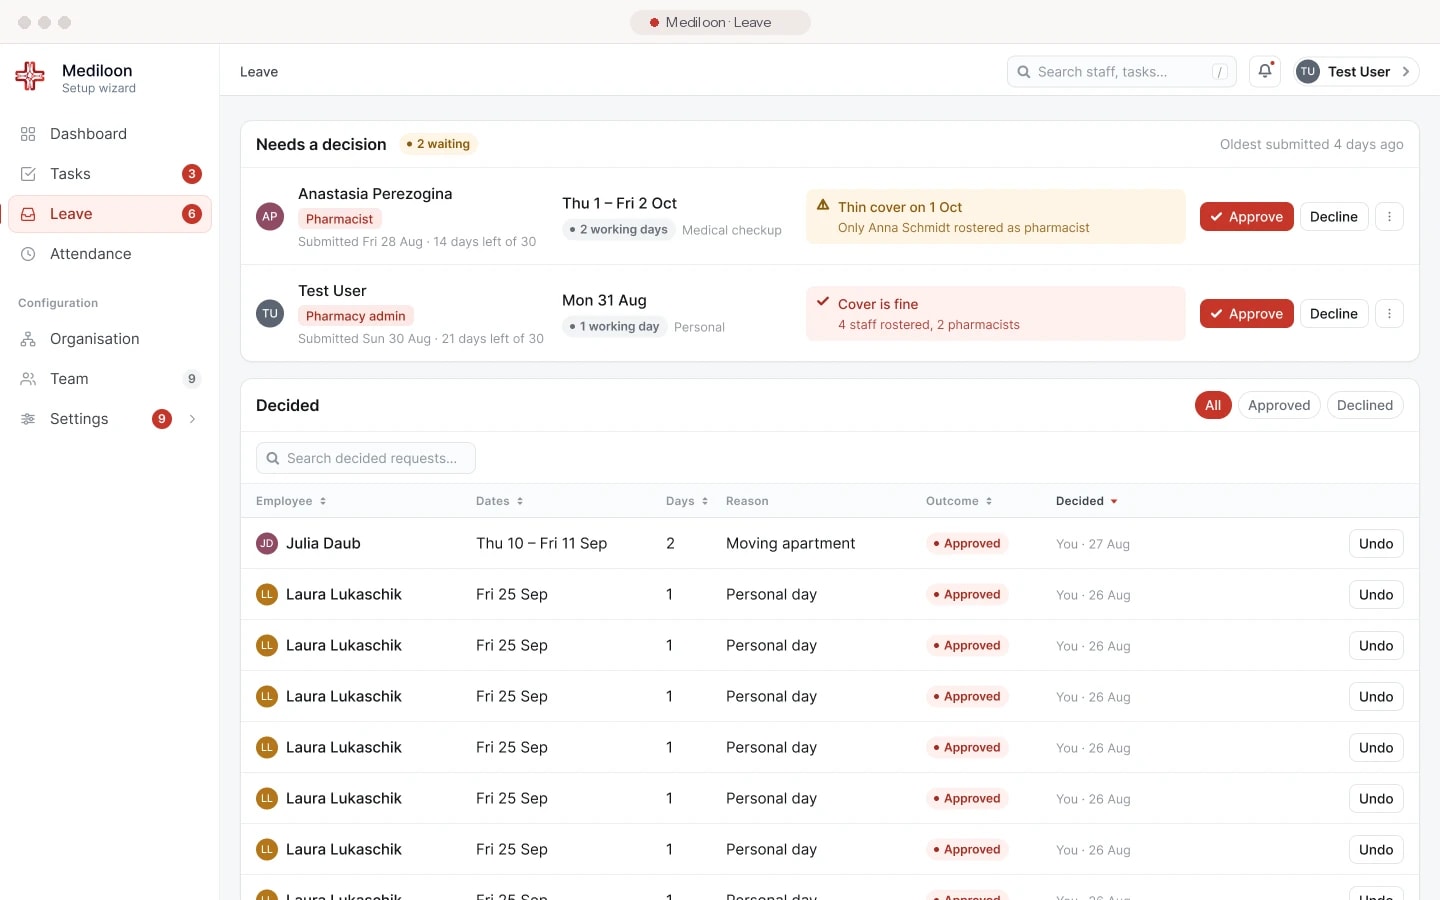Decline Anastasia Perezogina's leave request
Viewport: 1440px width, 900px height.
click(x=1334, y=217)
